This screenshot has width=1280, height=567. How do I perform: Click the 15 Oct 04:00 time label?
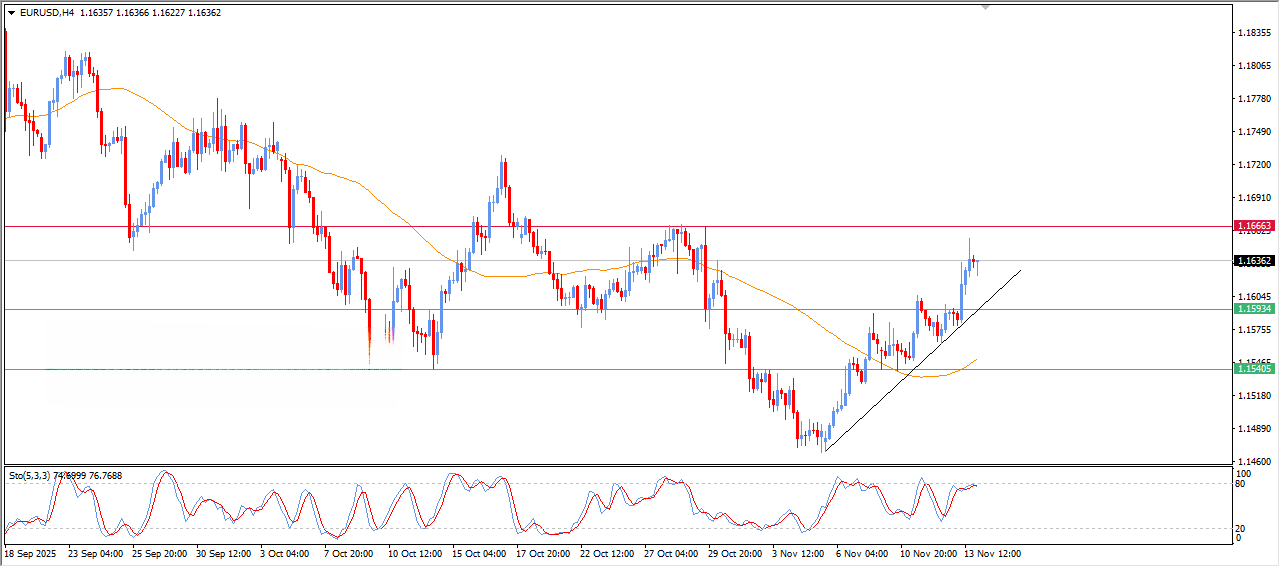point(477,553)
